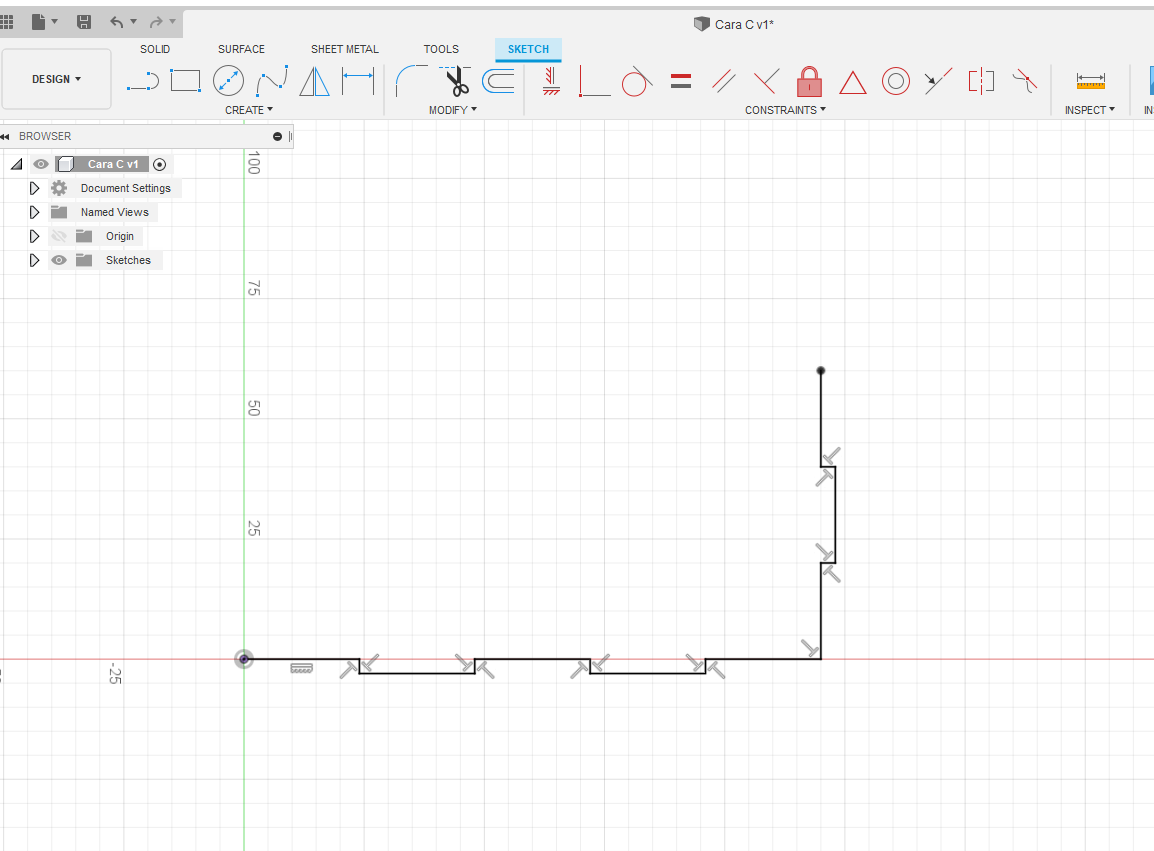
Task: Toggle visibility of Cara C v1 component
Action: pos(41,164)
